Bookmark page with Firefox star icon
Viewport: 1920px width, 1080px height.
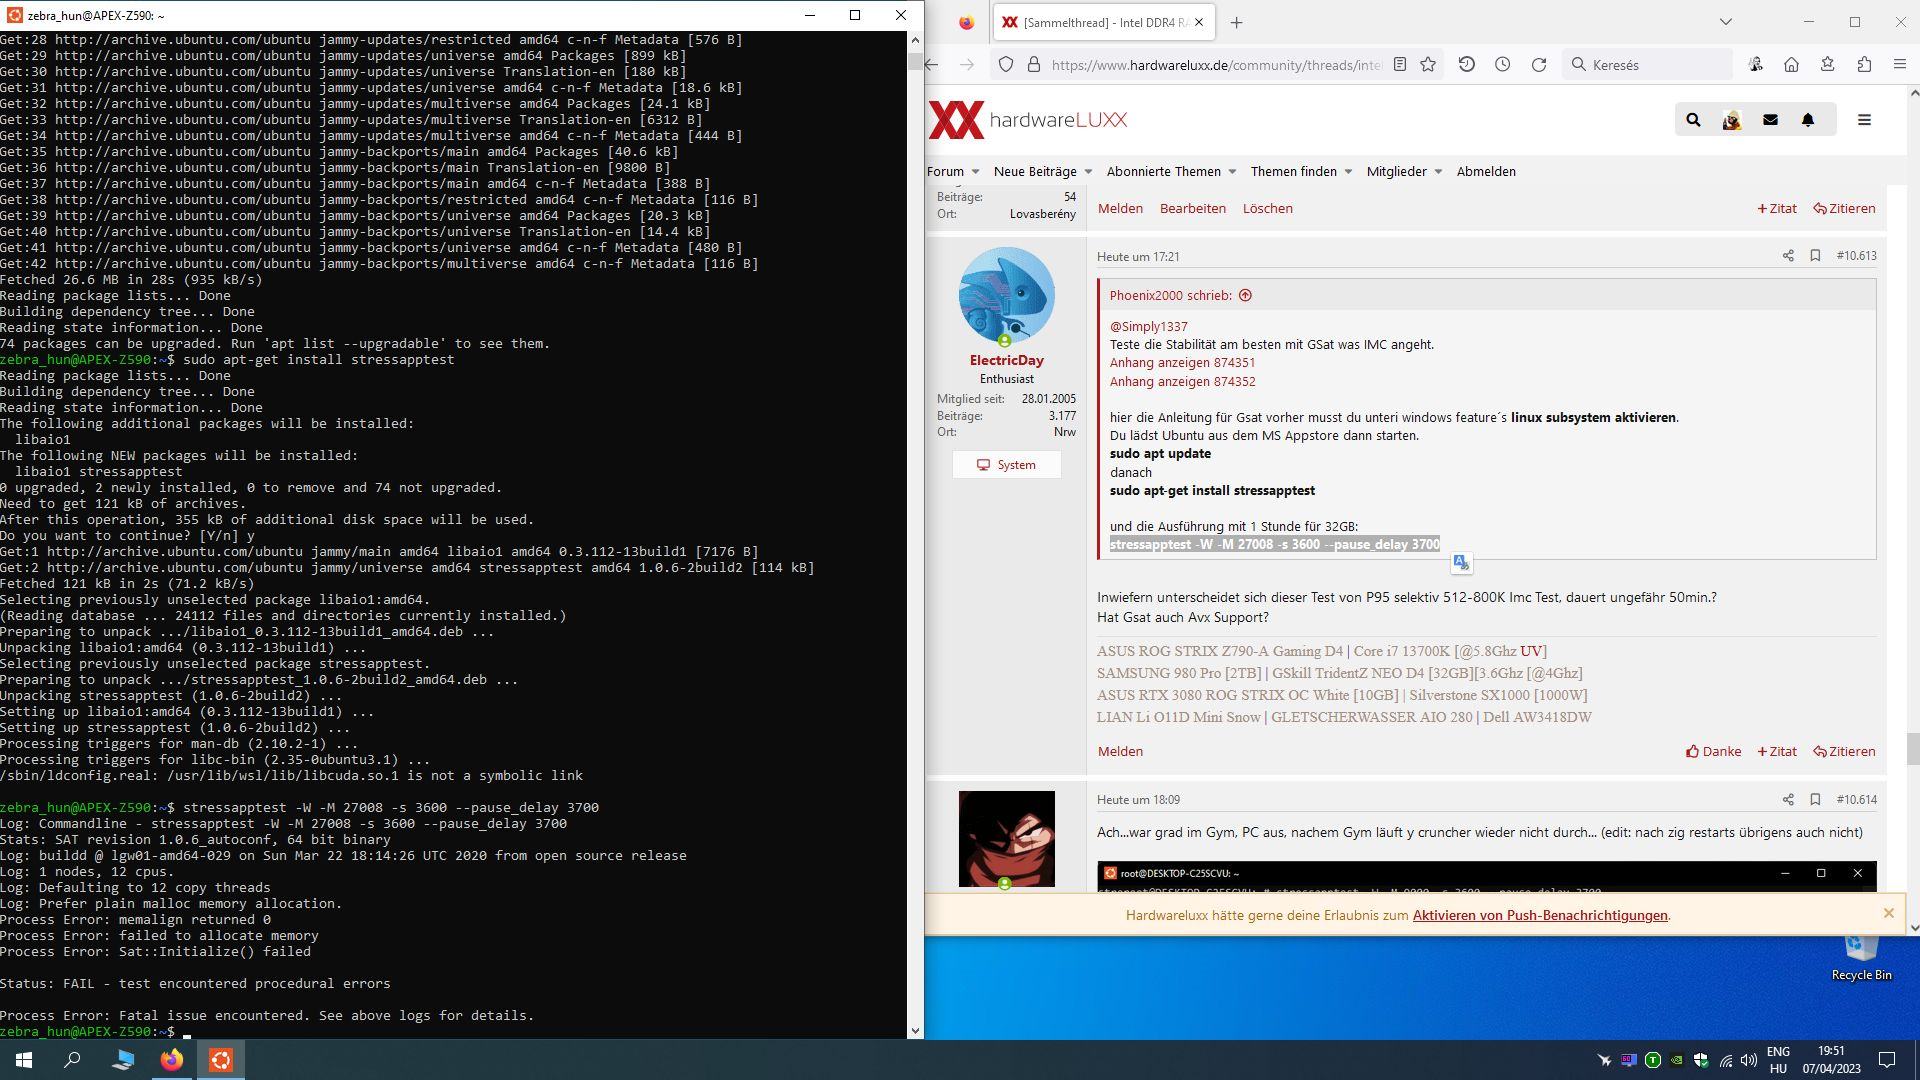tap(1428, 65)
